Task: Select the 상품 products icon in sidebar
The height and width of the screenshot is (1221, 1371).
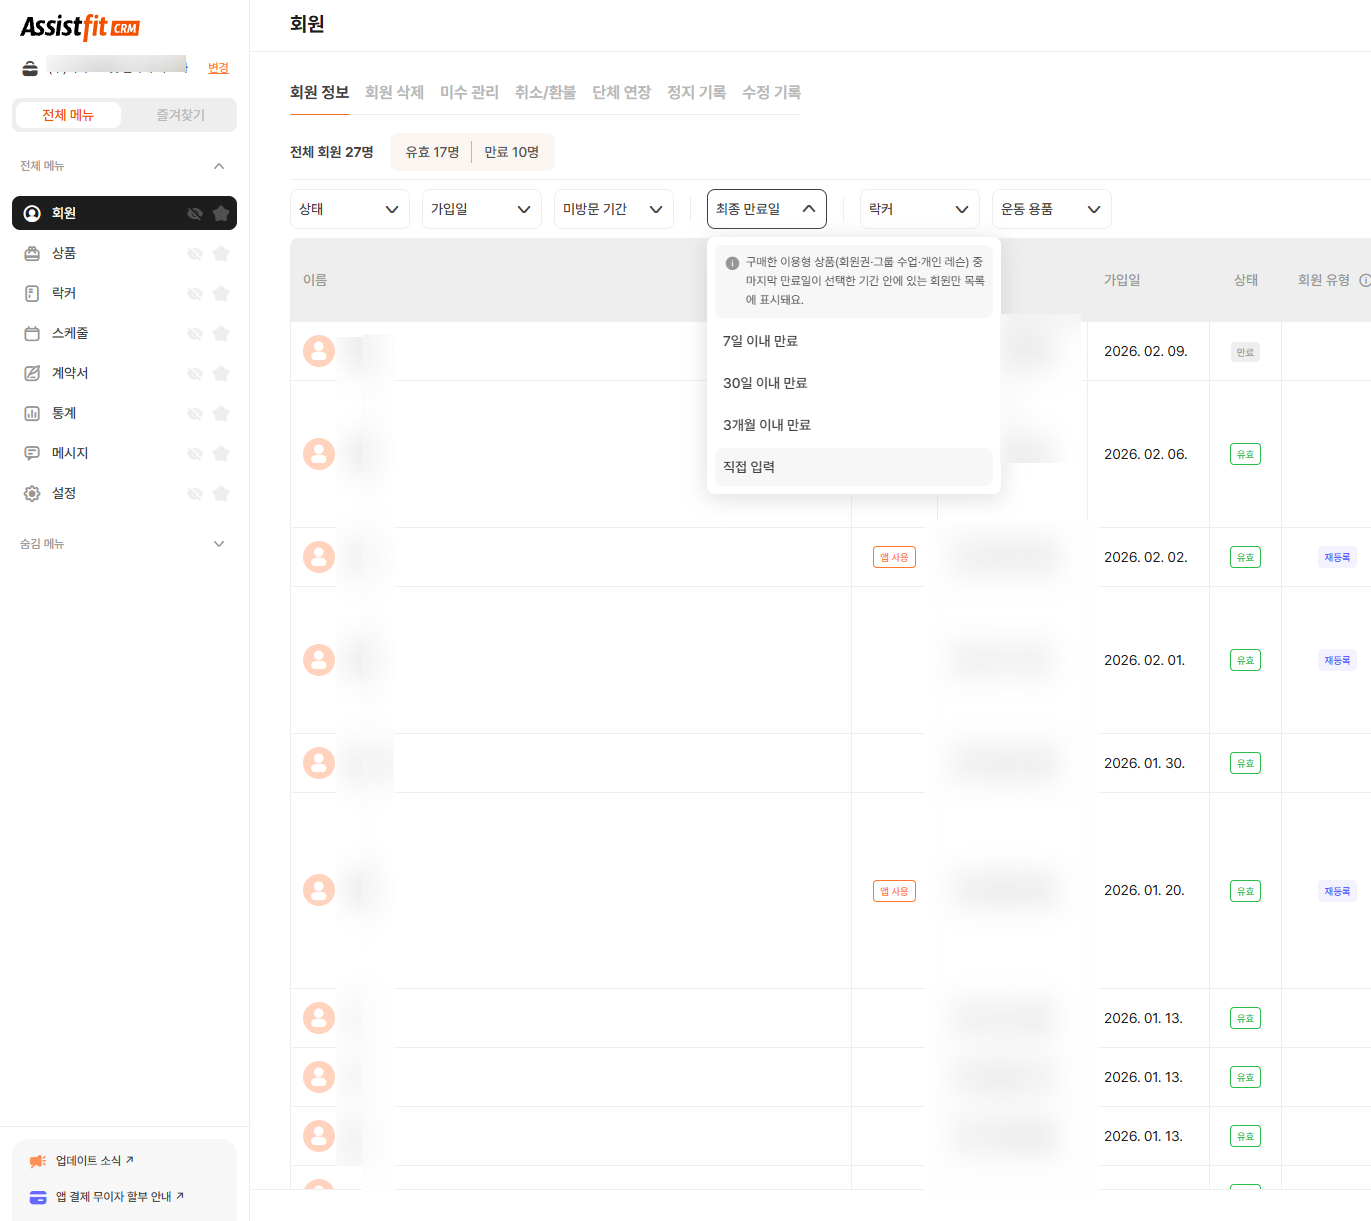Action: [x=30, y=253]
